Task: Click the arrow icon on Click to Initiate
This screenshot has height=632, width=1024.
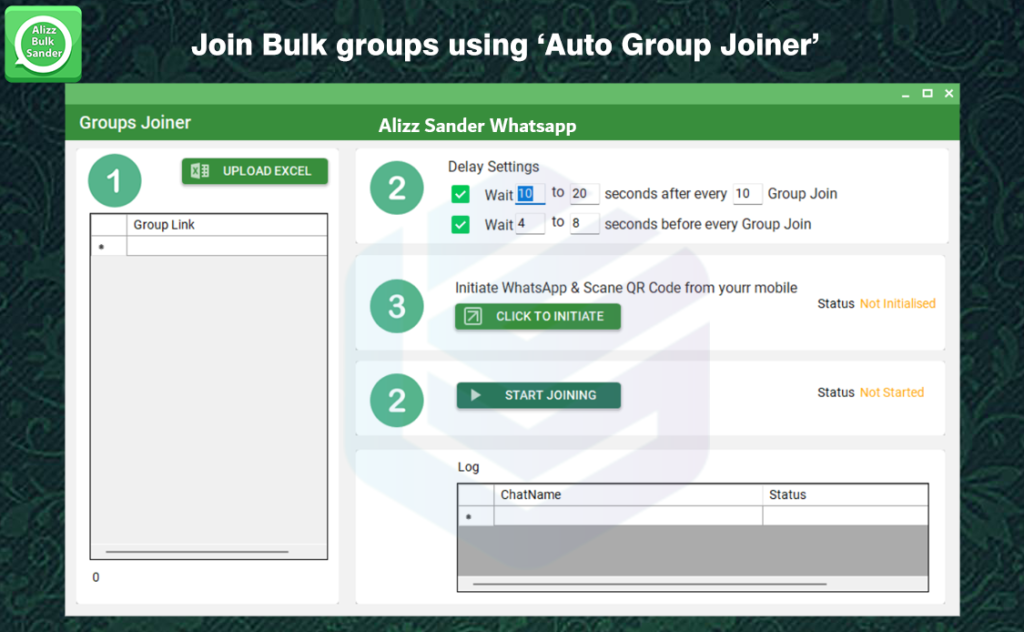Action: (473, 316)
